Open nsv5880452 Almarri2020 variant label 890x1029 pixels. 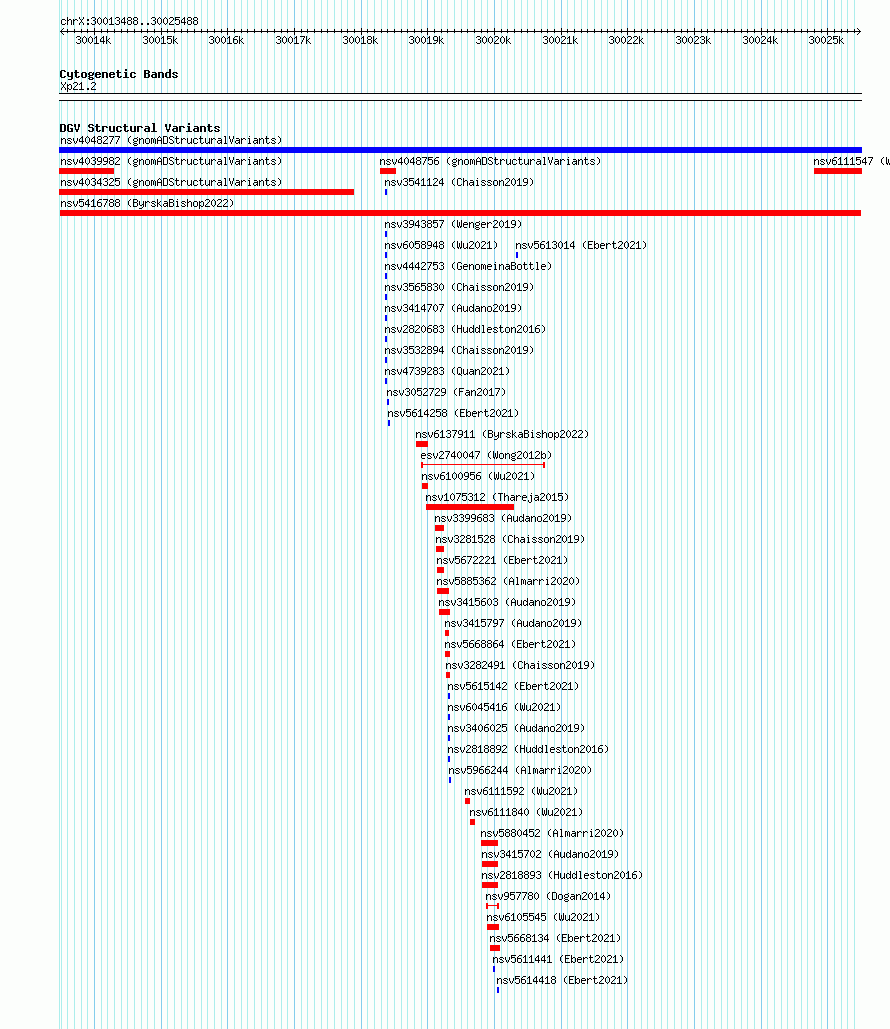(552, 833)
